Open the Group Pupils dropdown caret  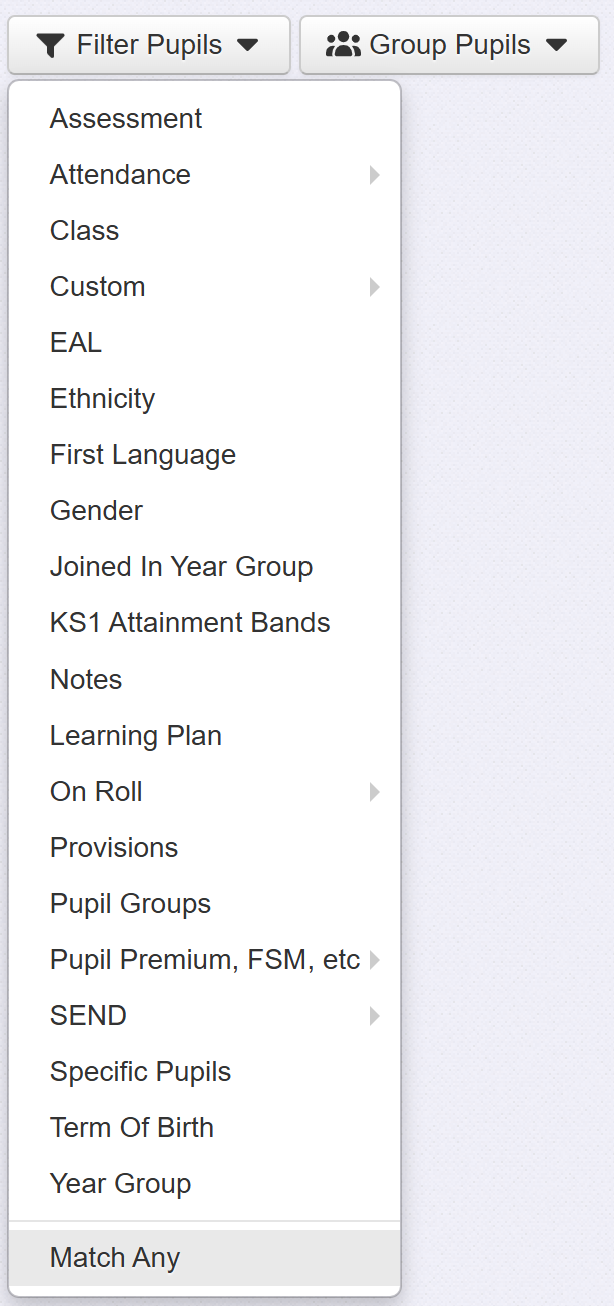[x=557, y=45]
